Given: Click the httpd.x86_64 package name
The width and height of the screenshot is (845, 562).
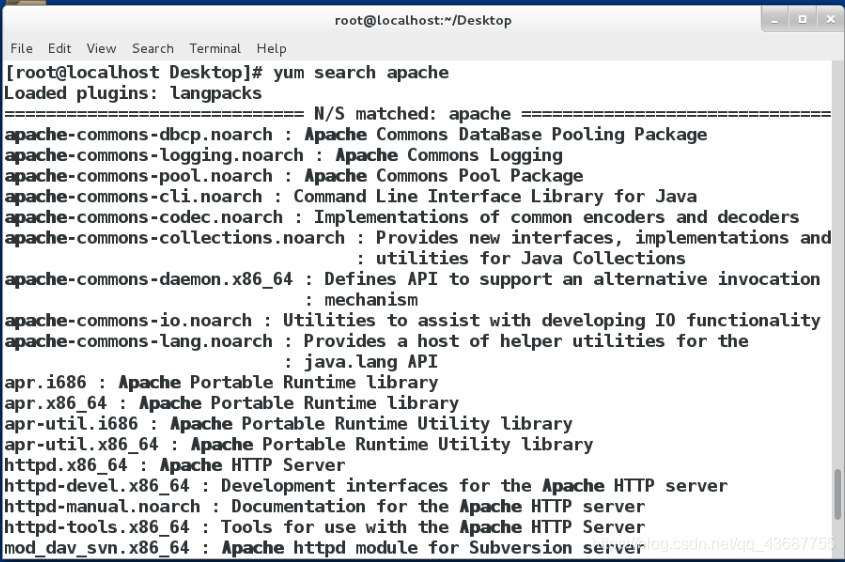Looking at the screenshot, I should pos(66,465).
